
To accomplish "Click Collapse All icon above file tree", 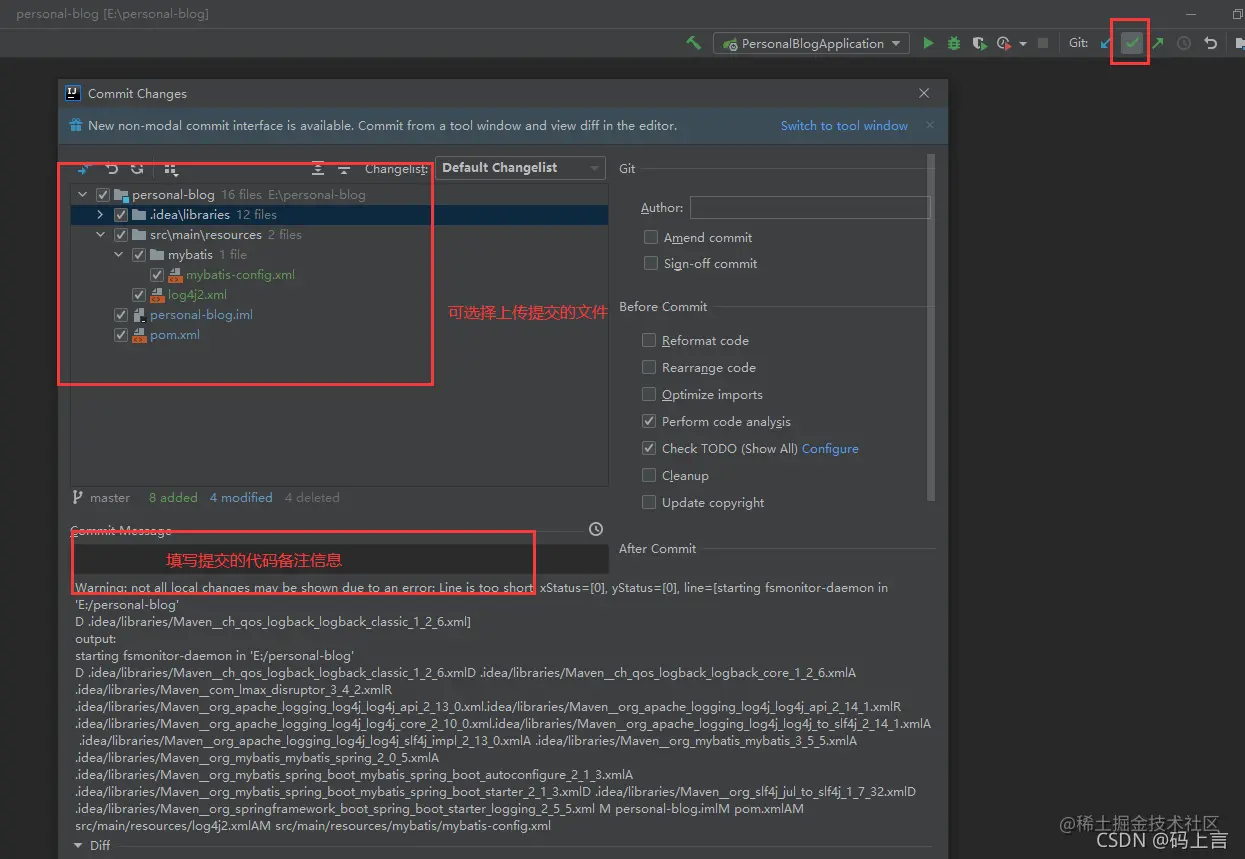I will pos(344,169).
